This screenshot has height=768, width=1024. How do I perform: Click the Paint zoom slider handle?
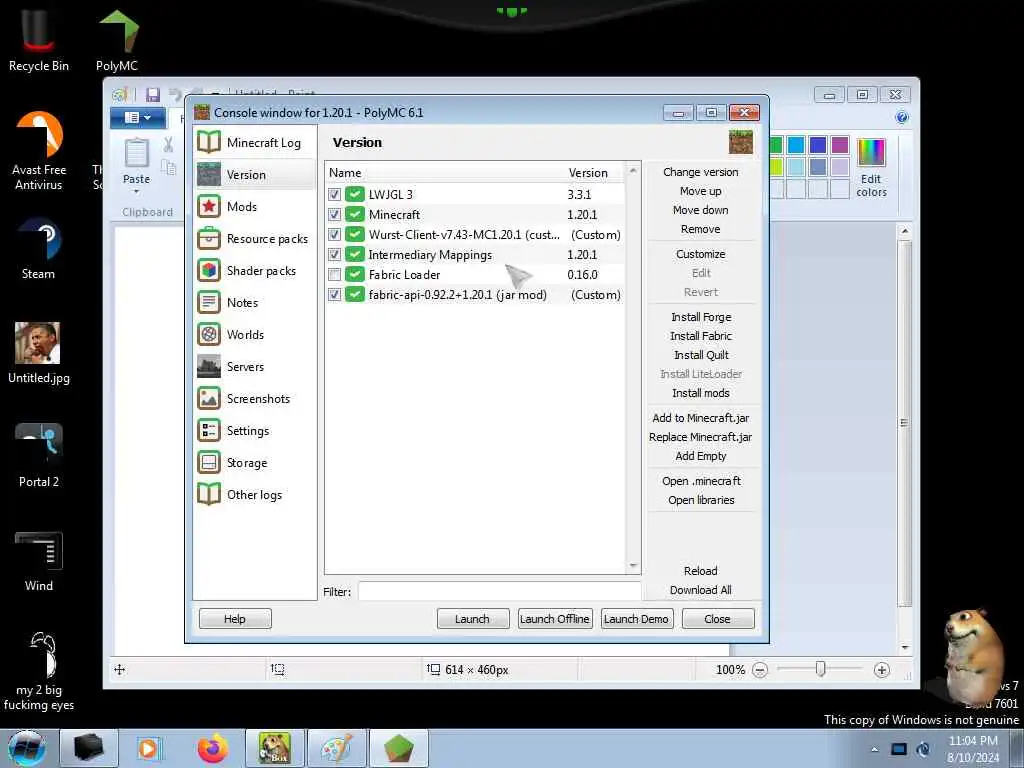820,669
